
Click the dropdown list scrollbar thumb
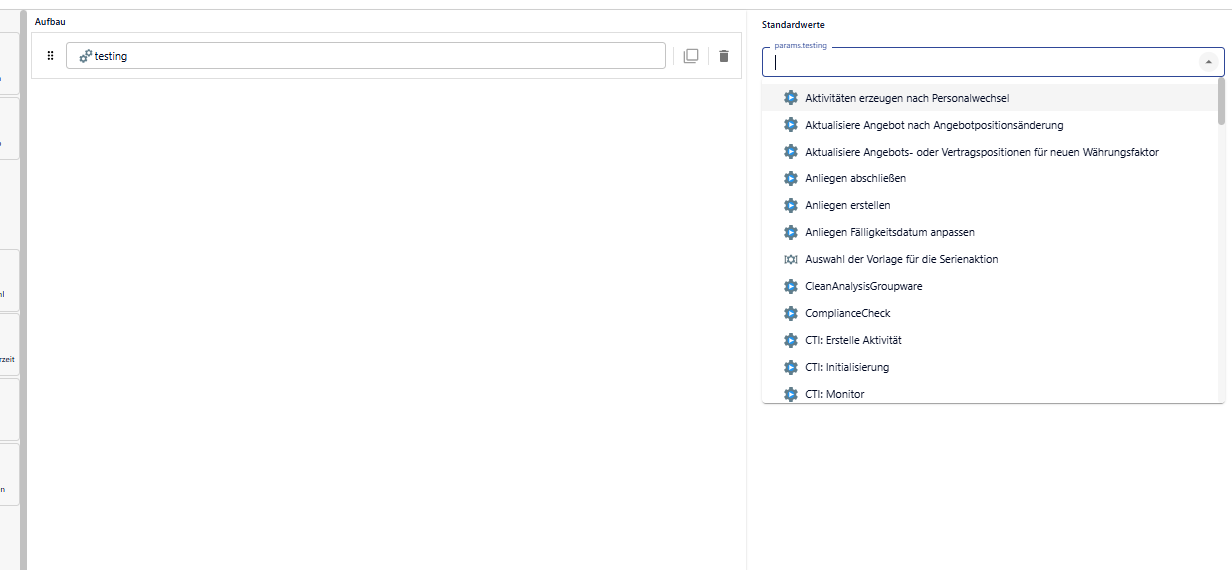1220,102
